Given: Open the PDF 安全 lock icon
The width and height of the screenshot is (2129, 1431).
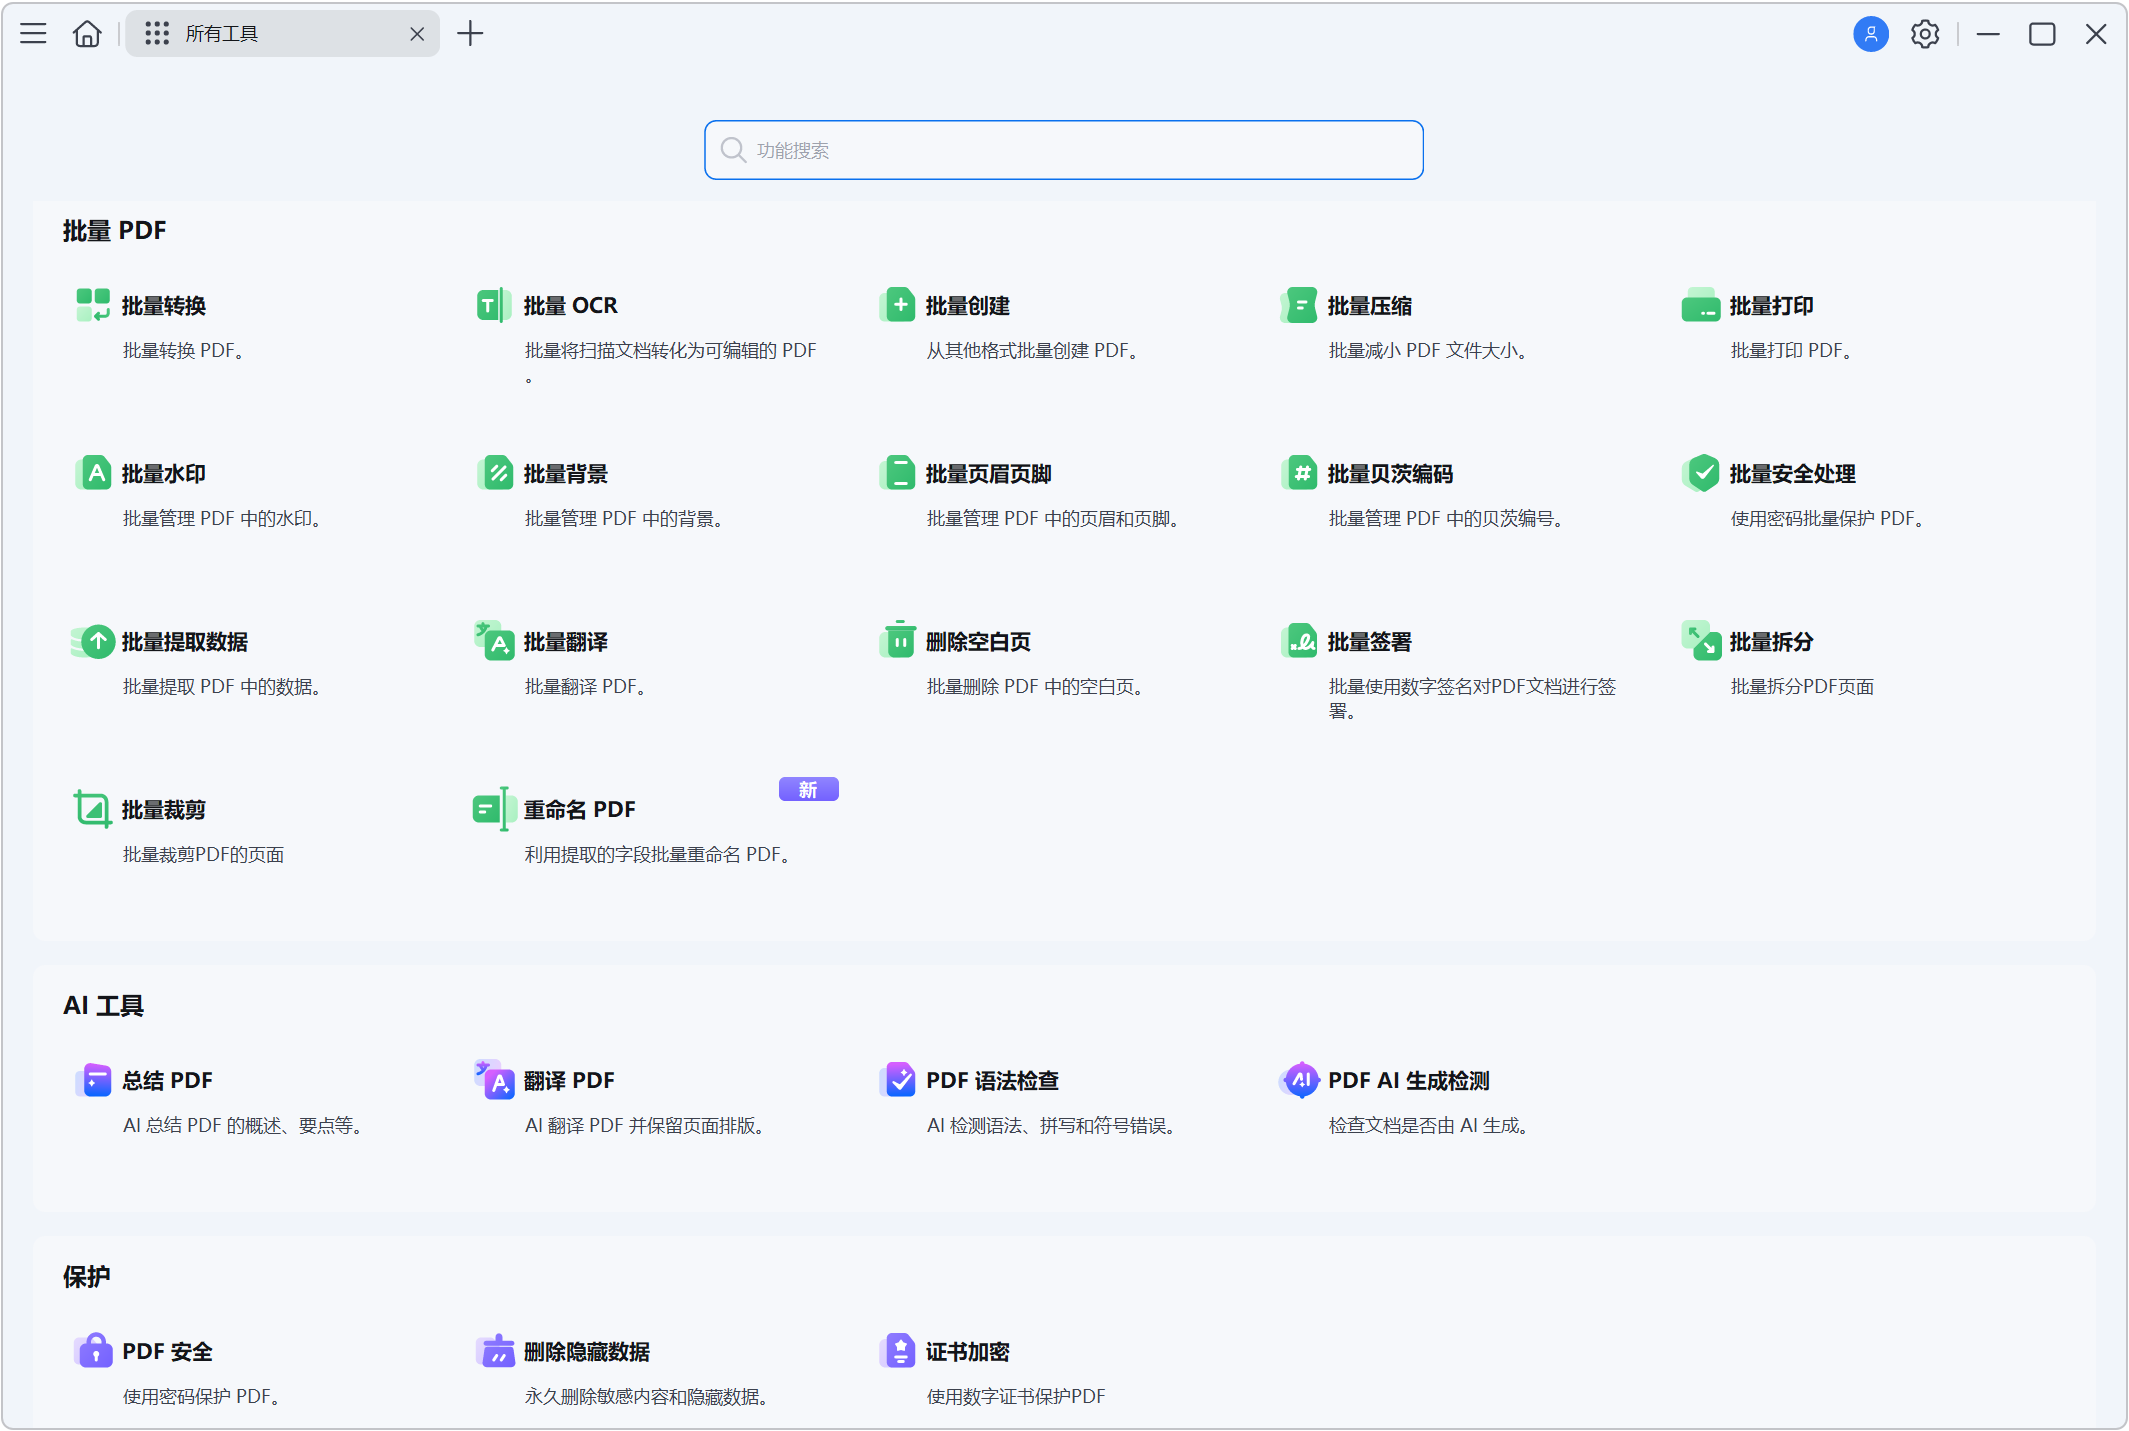Looking at the screenshot, I should pyautogui.click(x=94, y=1350).
